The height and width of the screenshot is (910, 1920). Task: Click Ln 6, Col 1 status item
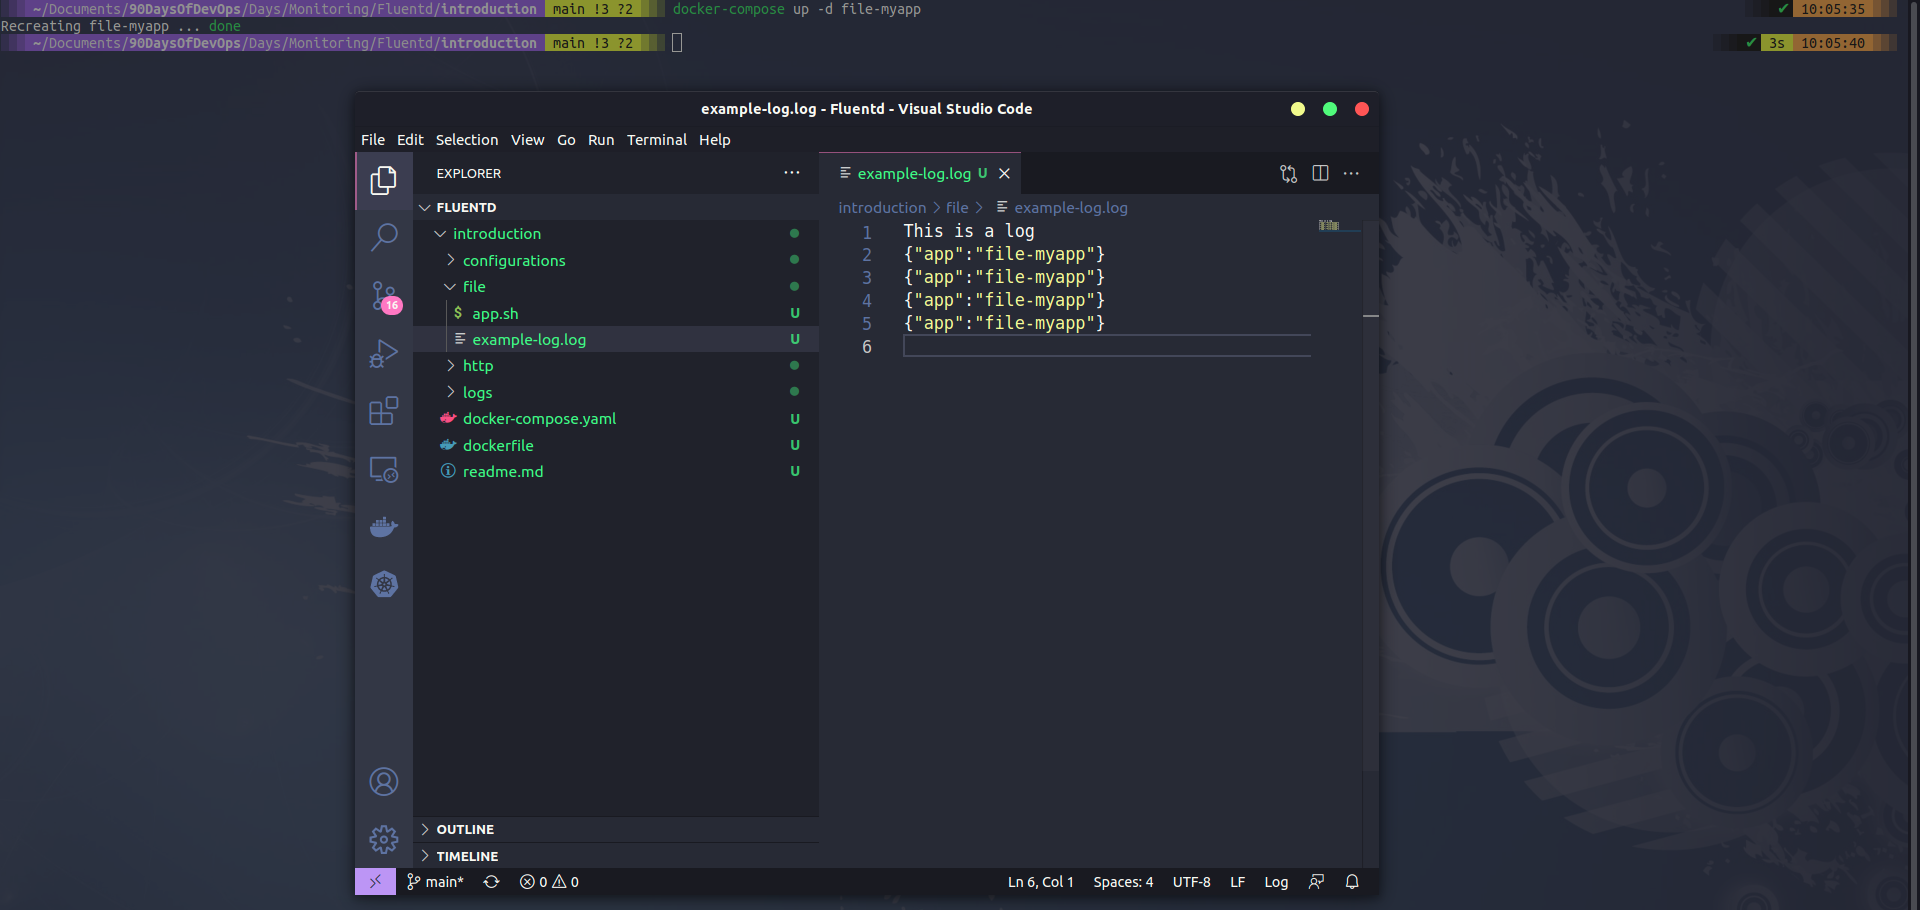(1040, 882)
